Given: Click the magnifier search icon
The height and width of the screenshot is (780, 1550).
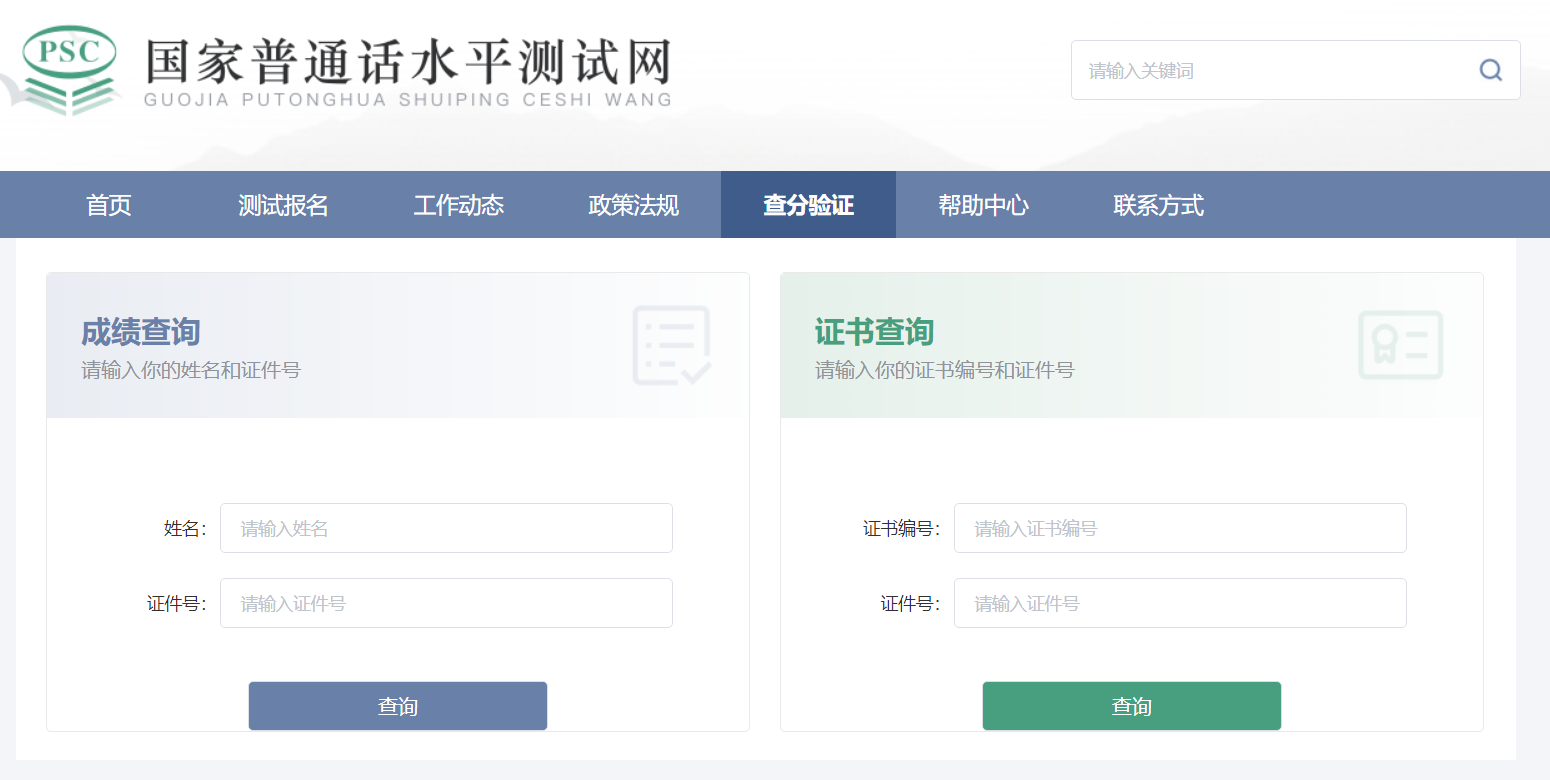Looking at the screenshot, I should click(x=1490, y=70).
